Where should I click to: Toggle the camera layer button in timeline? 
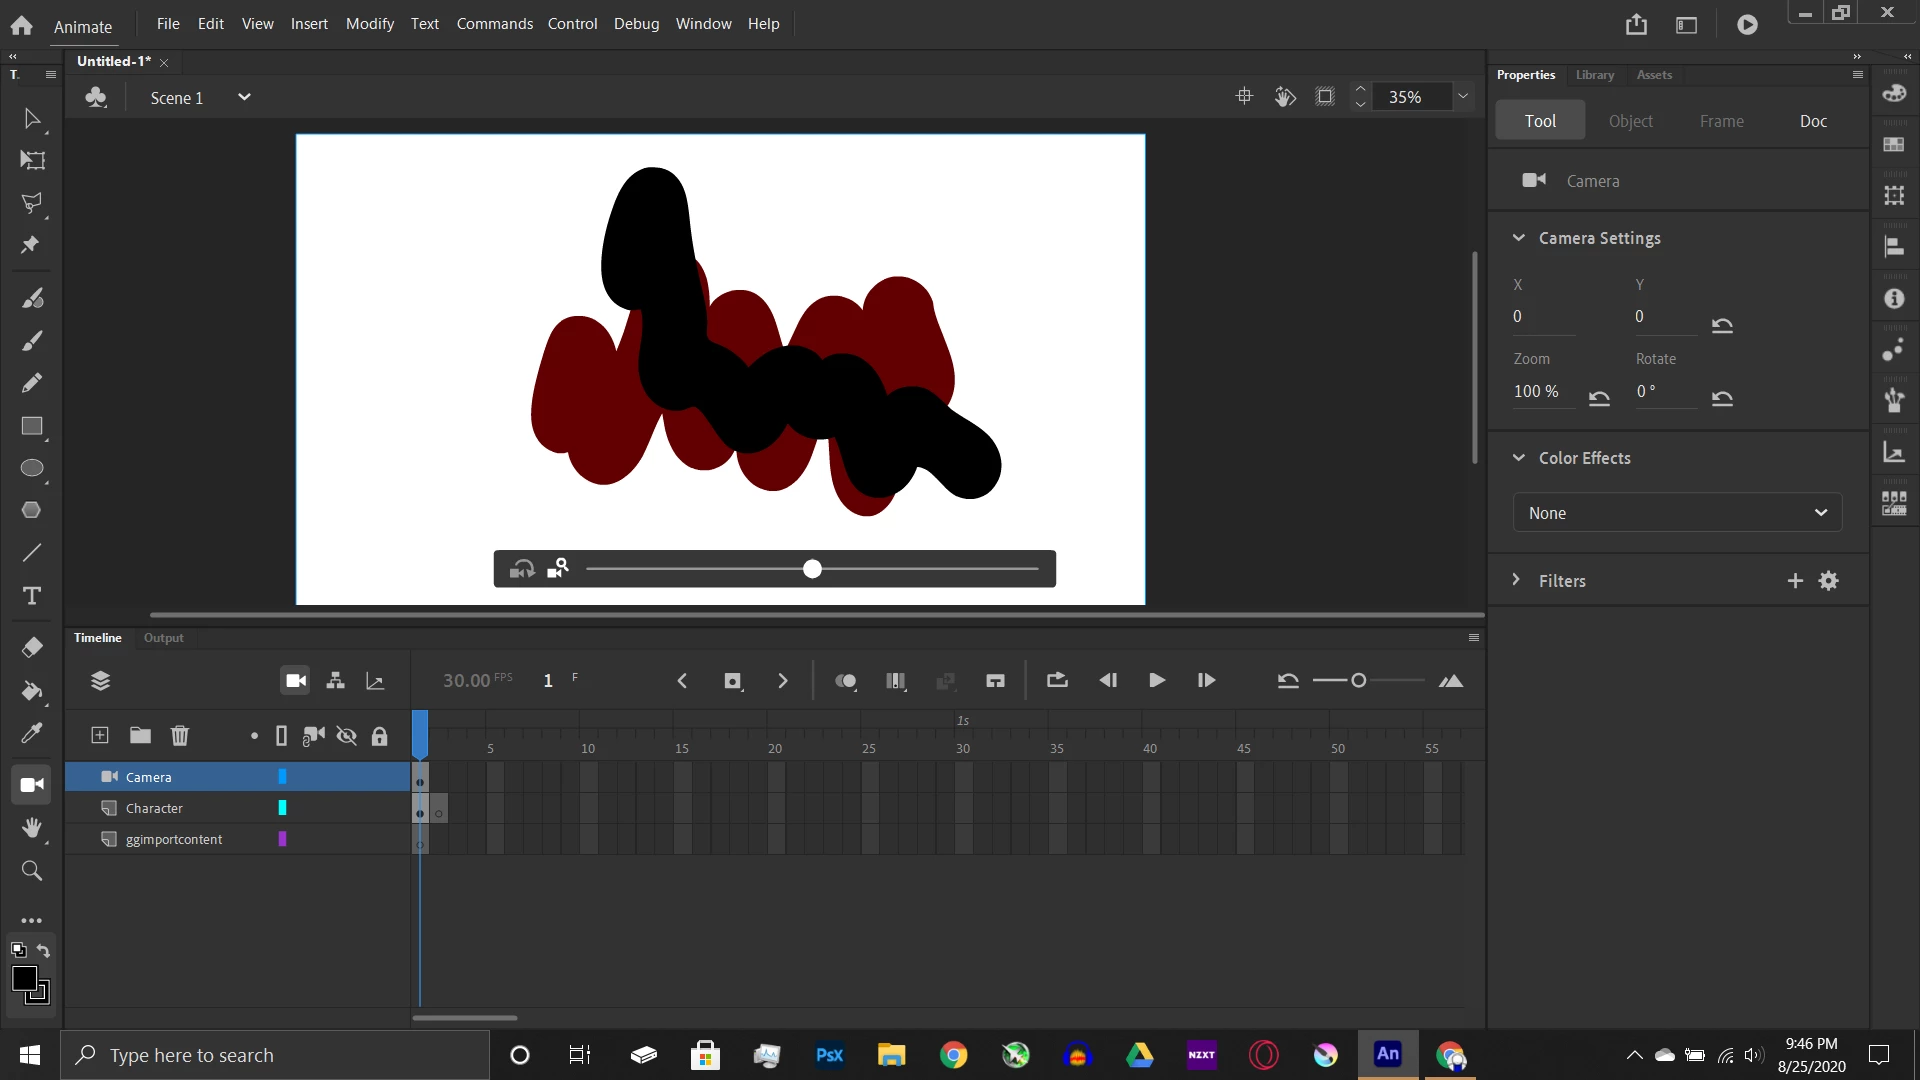click(x=295, y=681)
